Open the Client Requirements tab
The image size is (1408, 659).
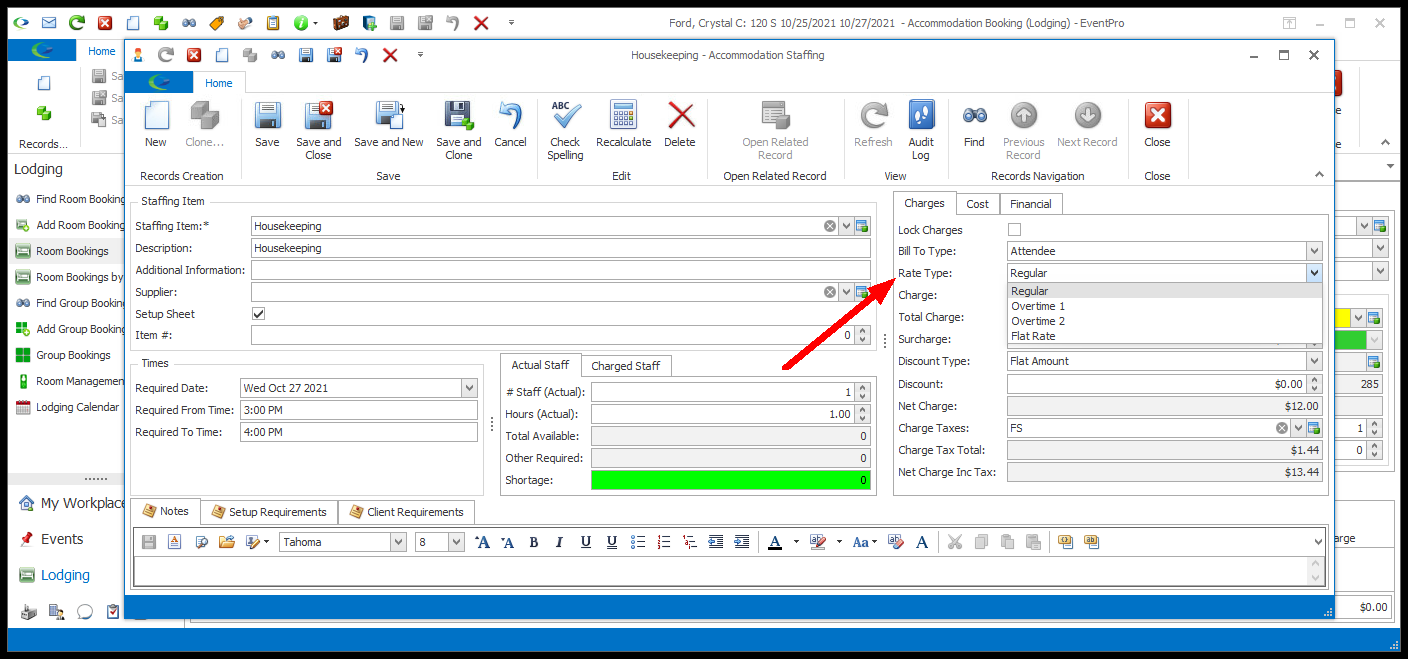point(406,512)
